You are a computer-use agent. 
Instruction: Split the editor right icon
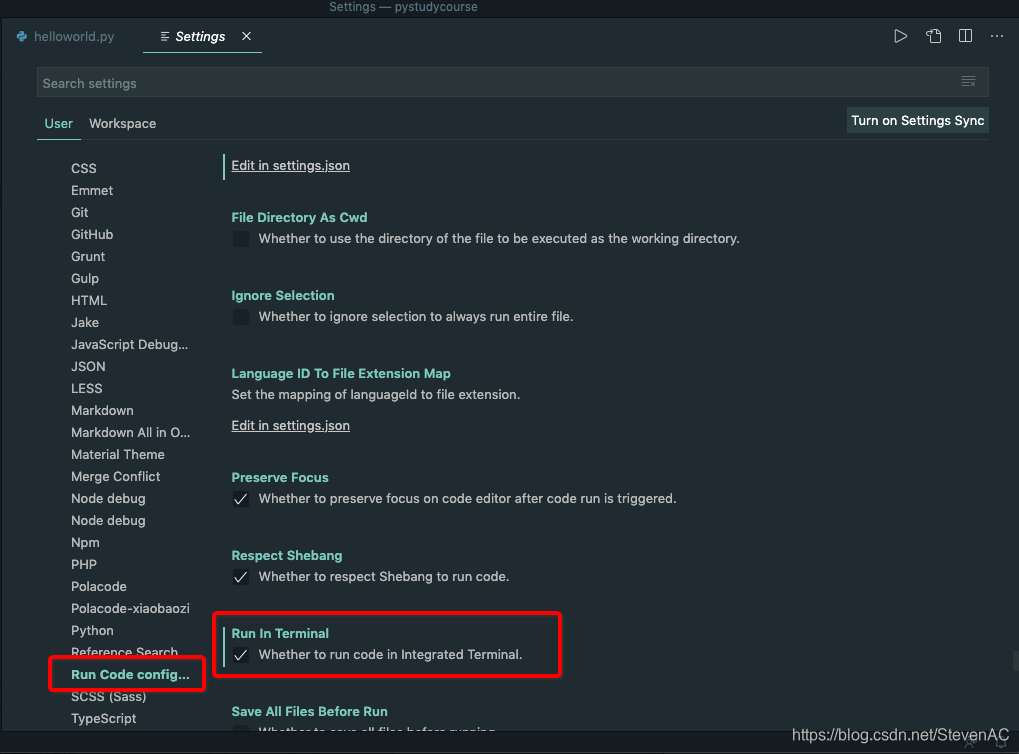(x=966, y=36)
